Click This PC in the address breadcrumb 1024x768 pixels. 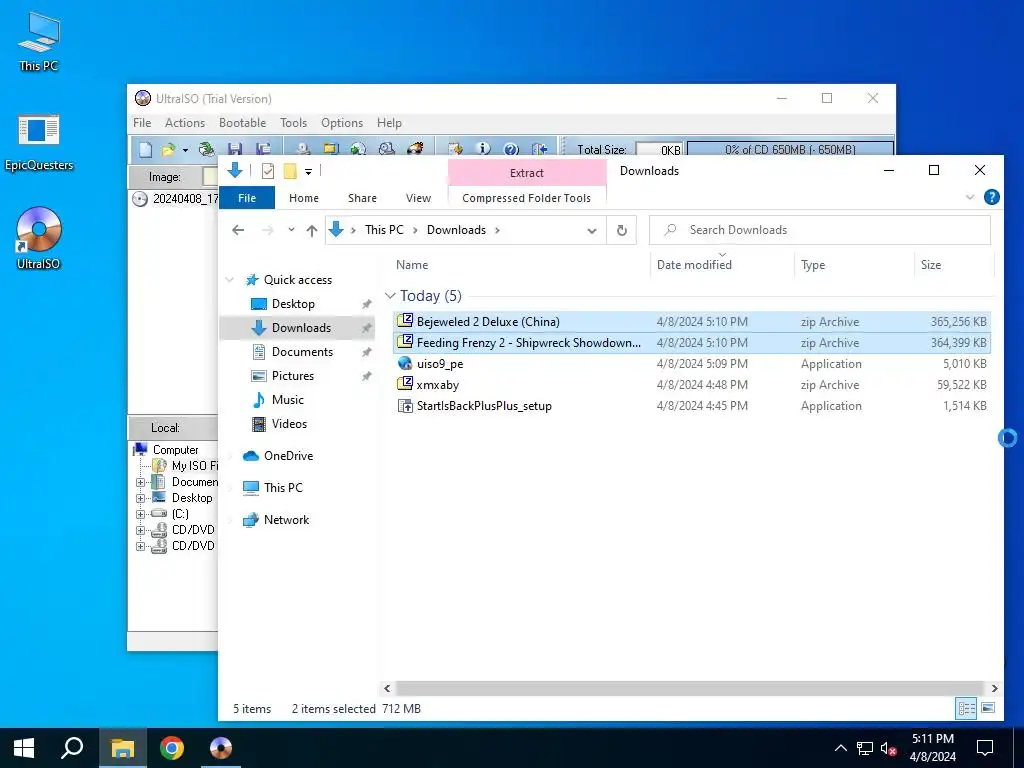(384, 230)
